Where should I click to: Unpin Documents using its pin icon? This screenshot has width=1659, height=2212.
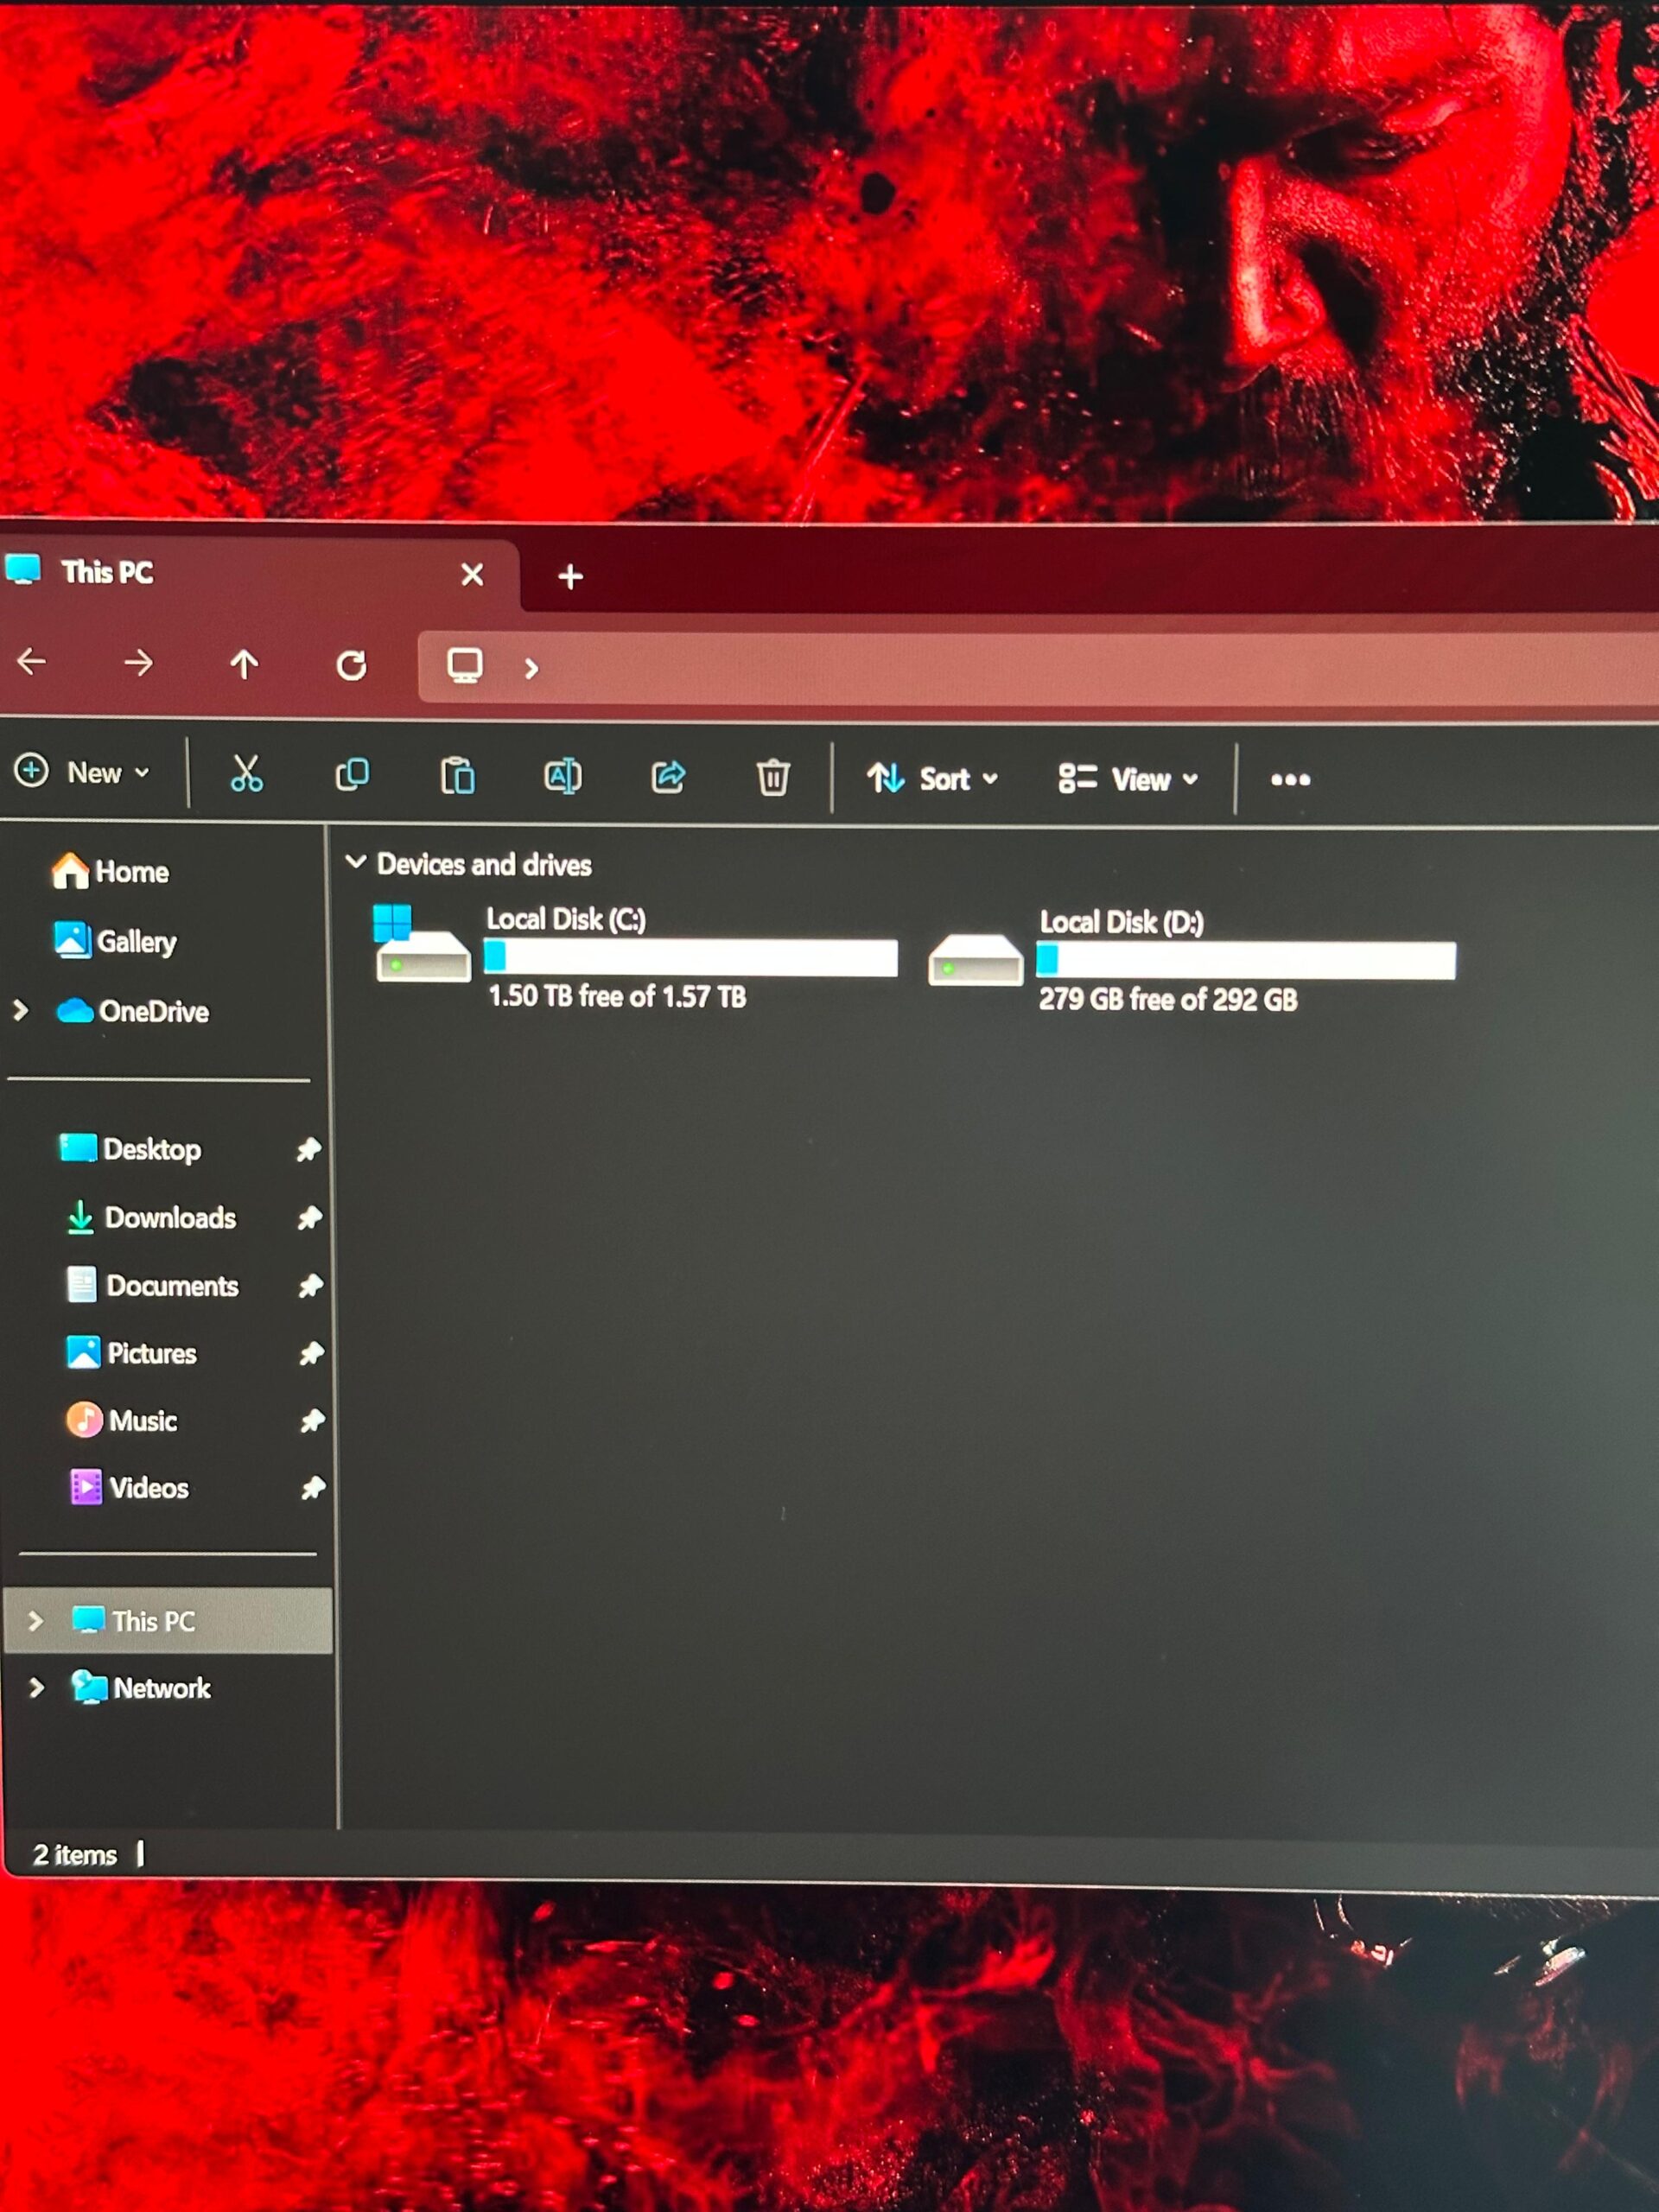point(310,1286)
